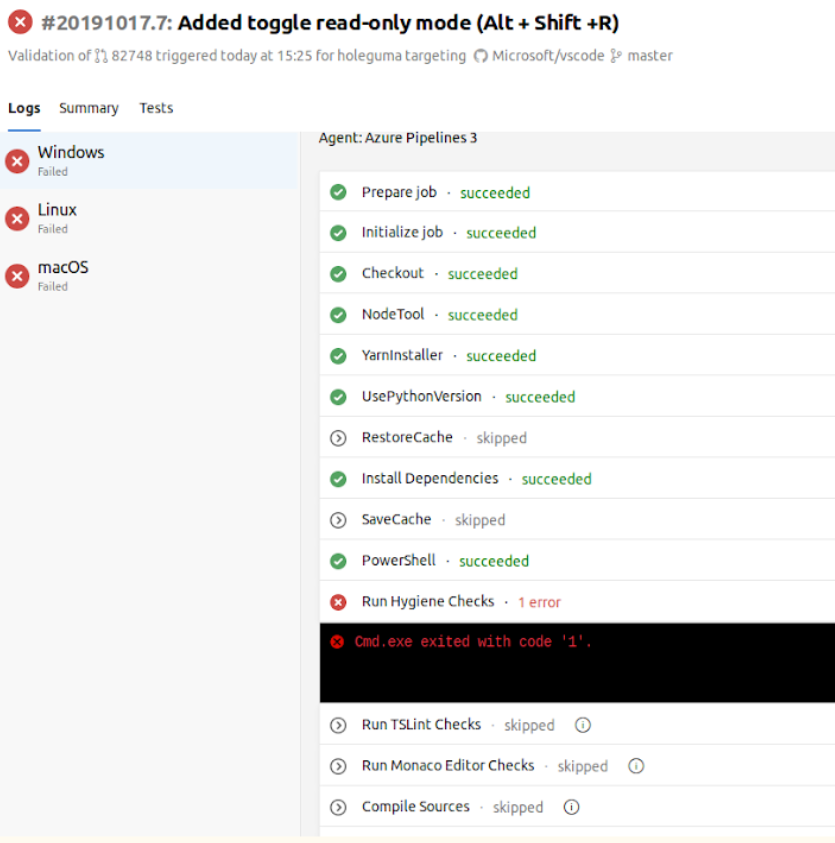Click green check icon for YarnInstaller
The image size is (835, 843).
(338, 356)
